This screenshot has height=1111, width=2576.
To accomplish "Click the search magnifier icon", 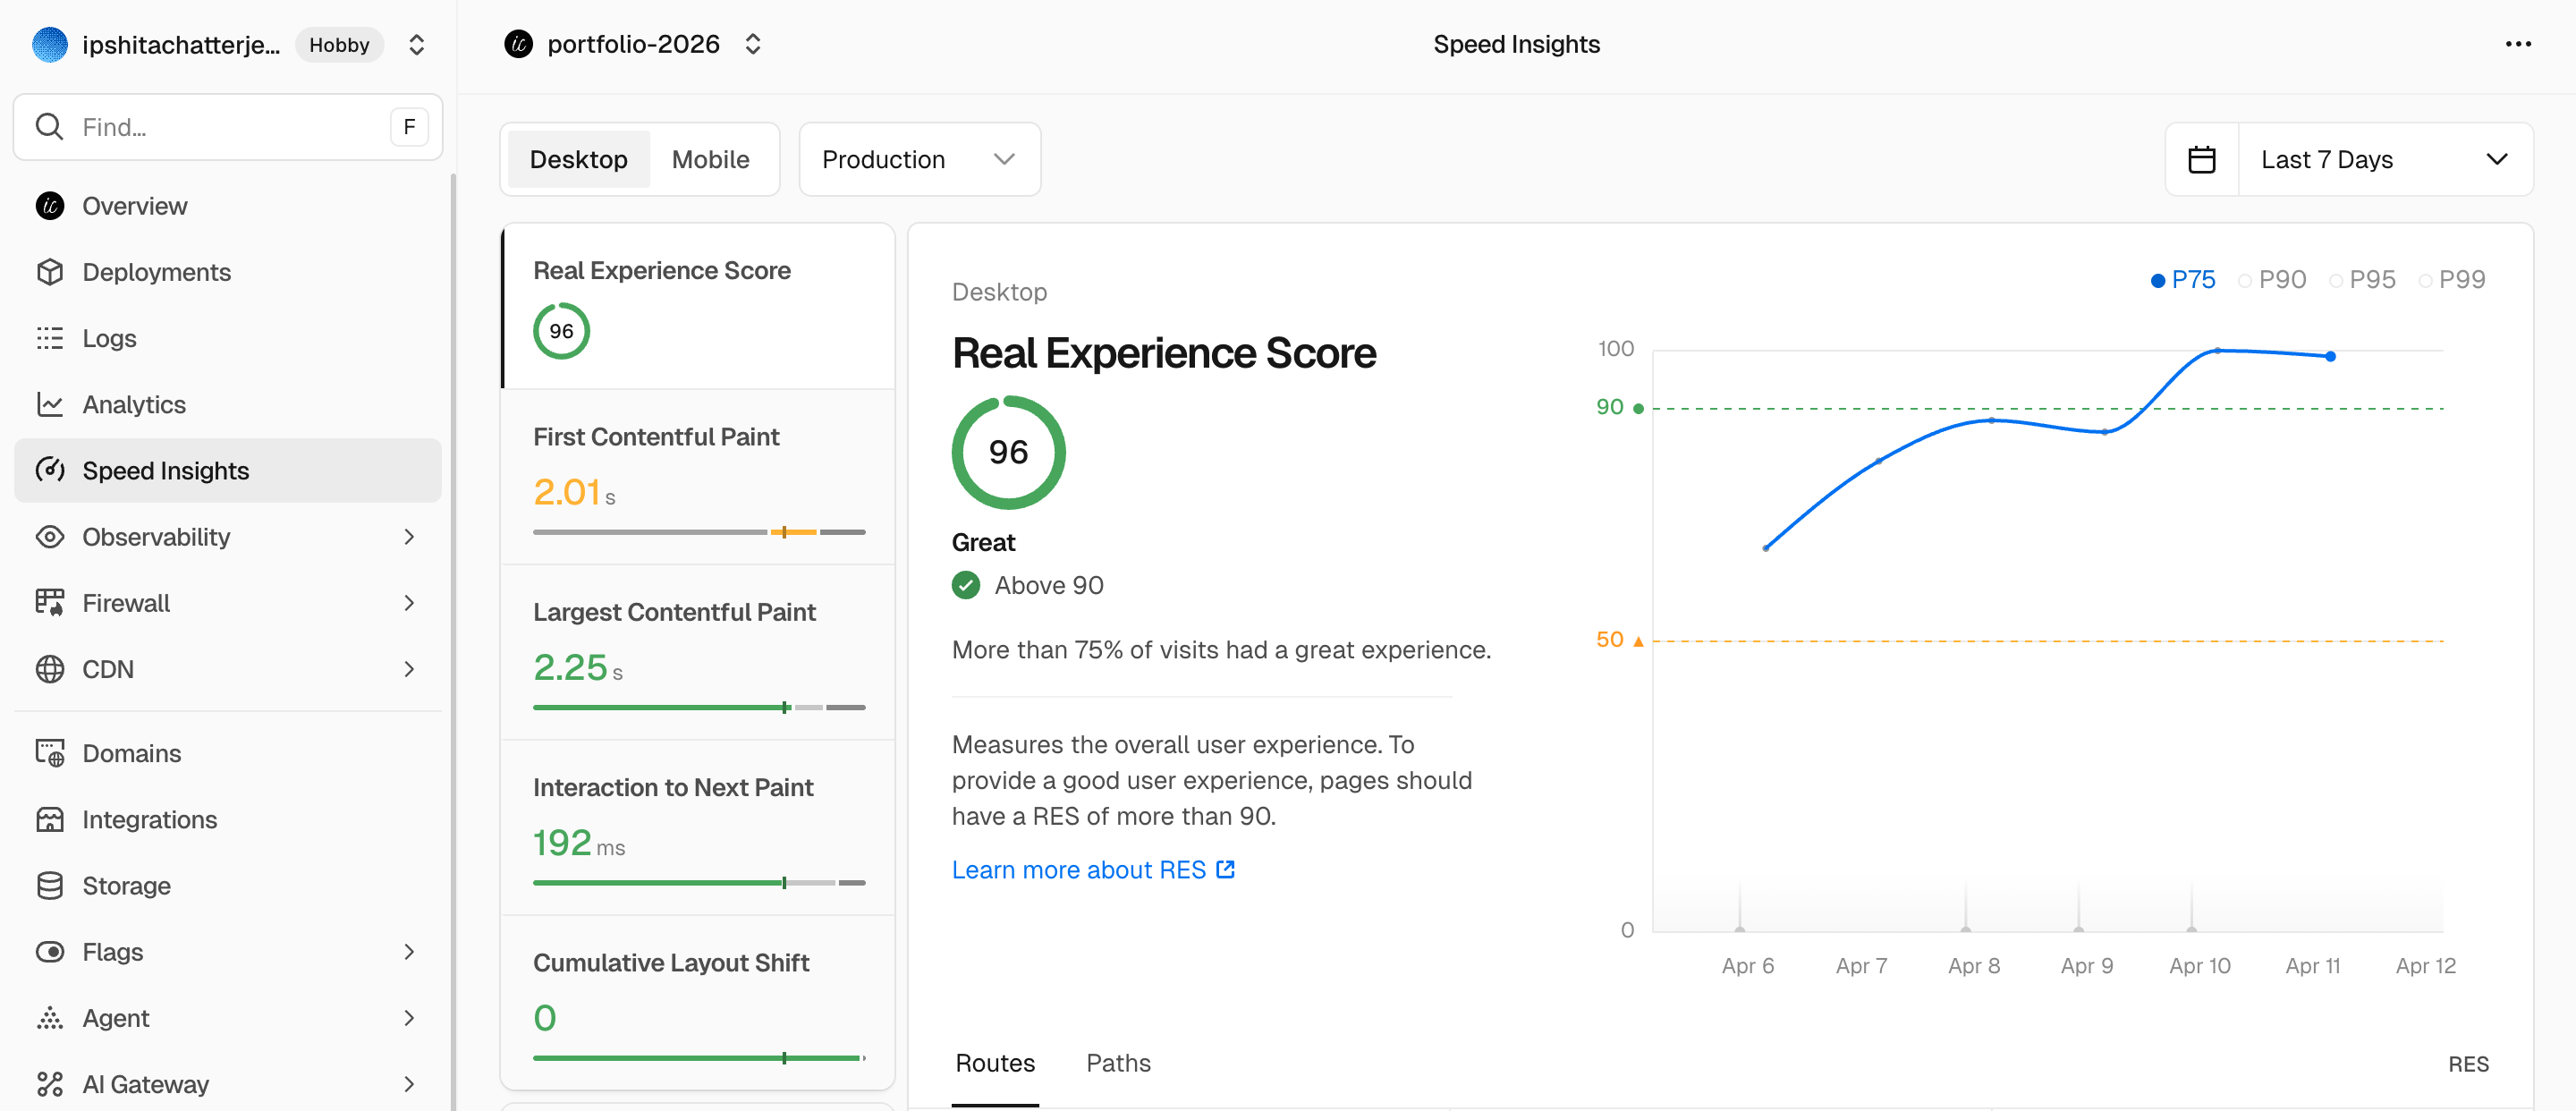I will tap(49, 127).
